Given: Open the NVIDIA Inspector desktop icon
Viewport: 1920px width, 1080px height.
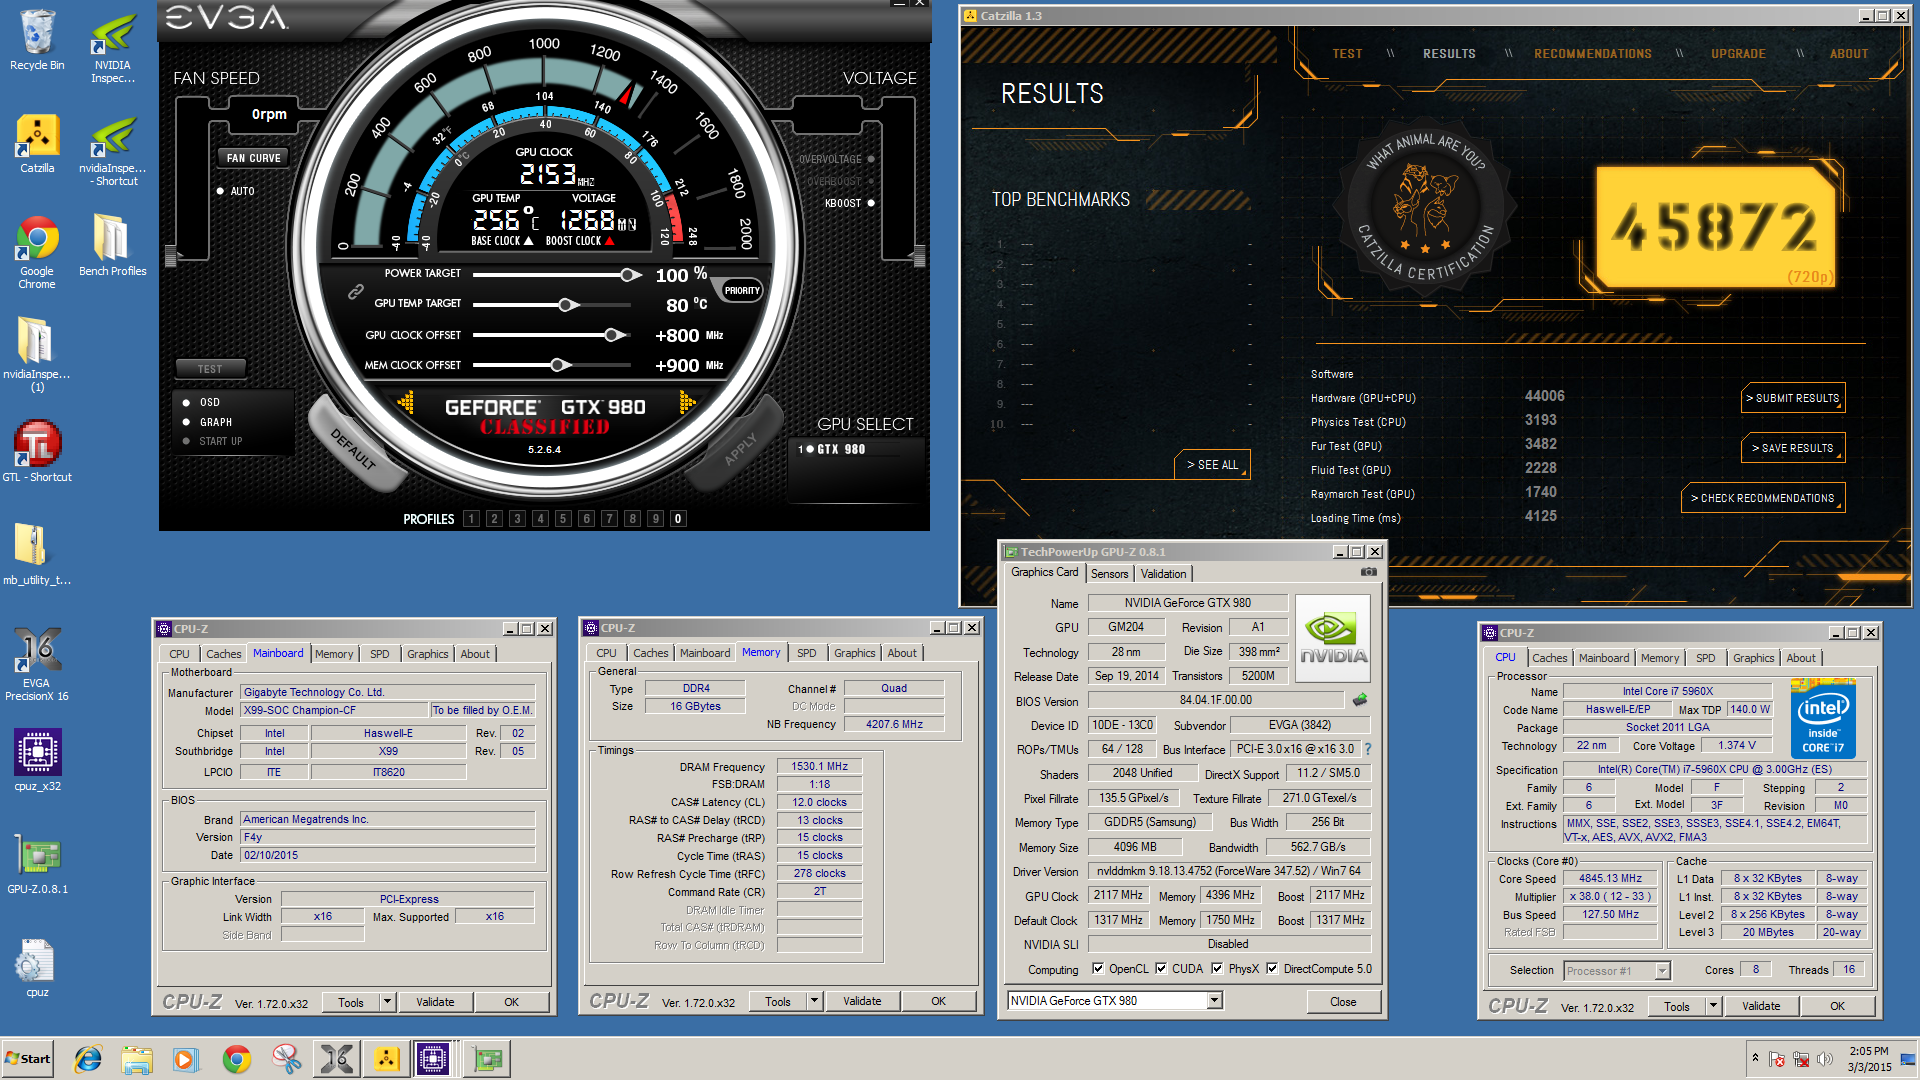Looking at the screenshot, I should (x=112, y=48).
